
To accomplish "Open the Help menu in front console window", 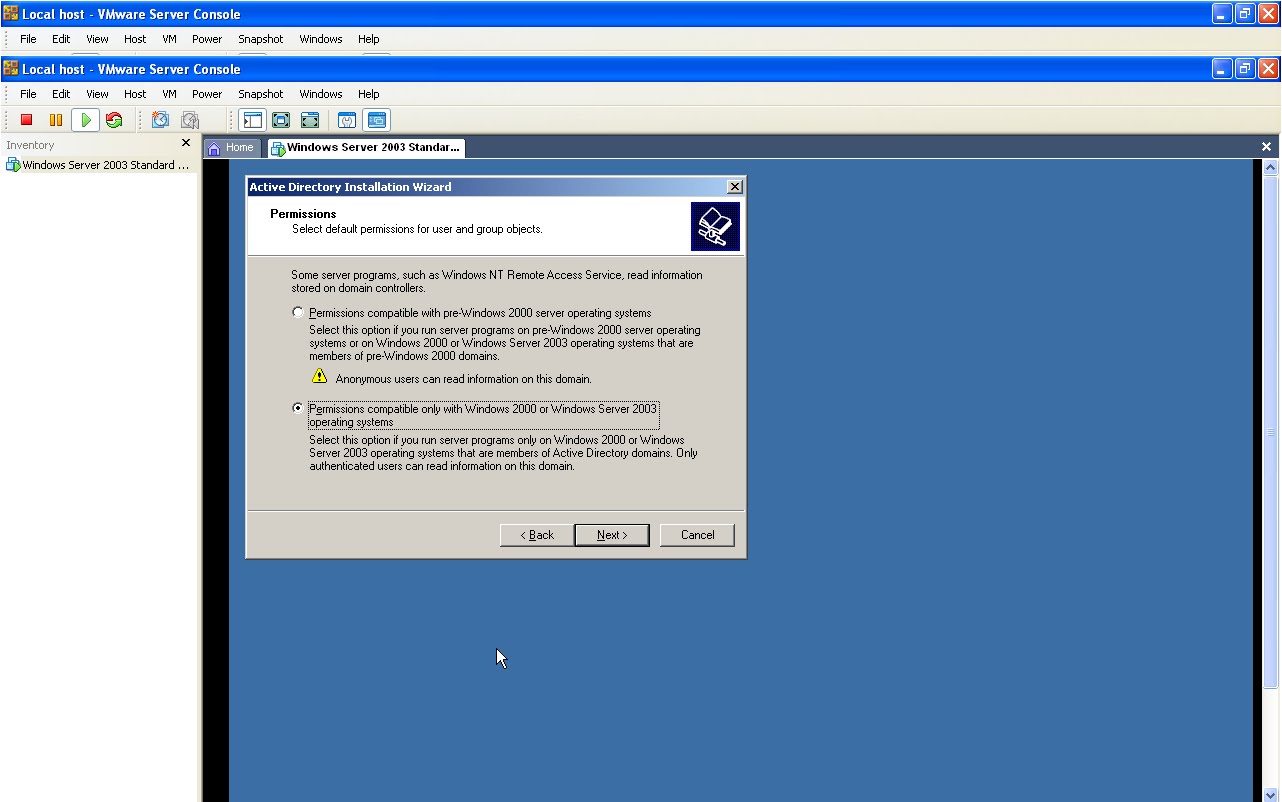I will [x=369, y=94].
